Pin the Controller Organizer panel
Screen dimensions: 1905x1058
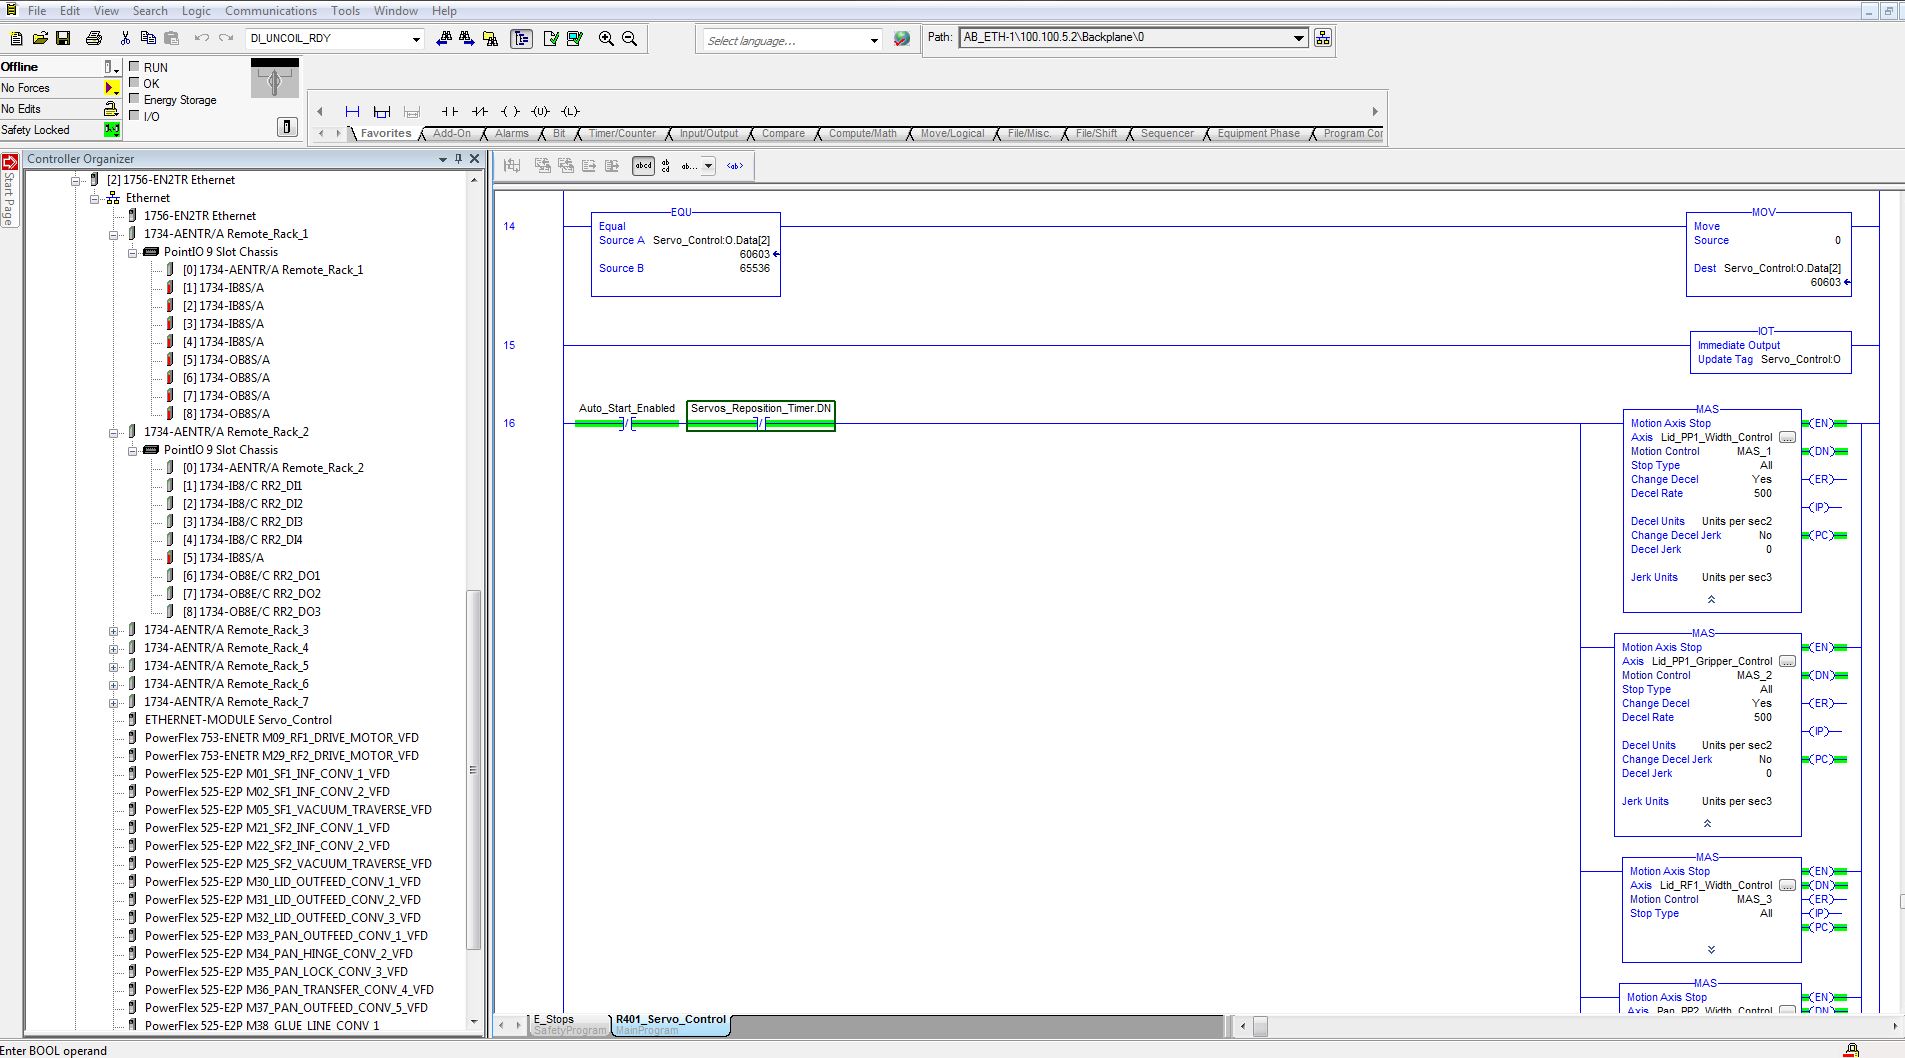click(459, 159)
